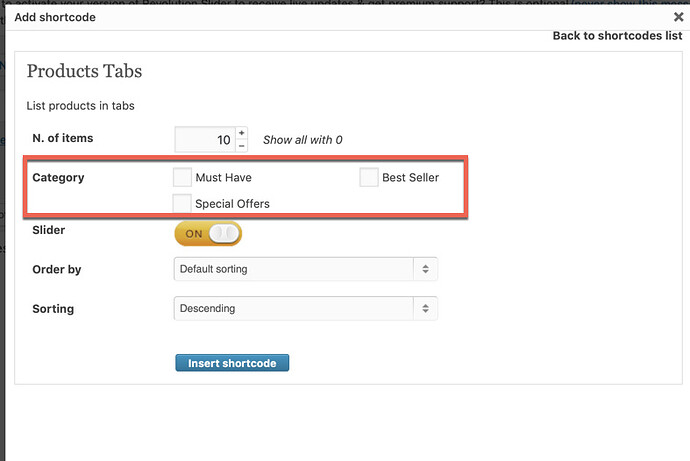Decrease N. of items with minus arrow
Viewport: 690px width, 461px height.
242,146
